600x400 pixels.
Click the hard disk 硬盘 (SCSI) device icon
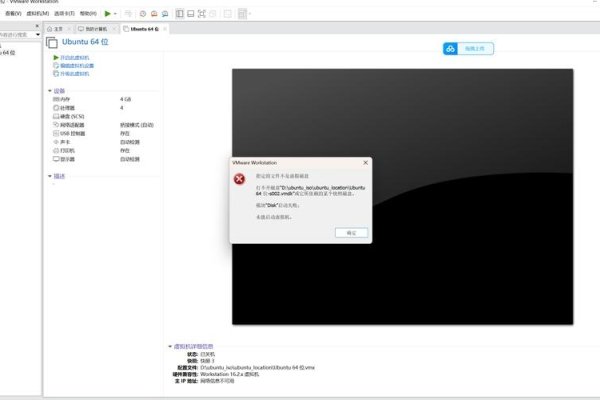tap(56, 116)
